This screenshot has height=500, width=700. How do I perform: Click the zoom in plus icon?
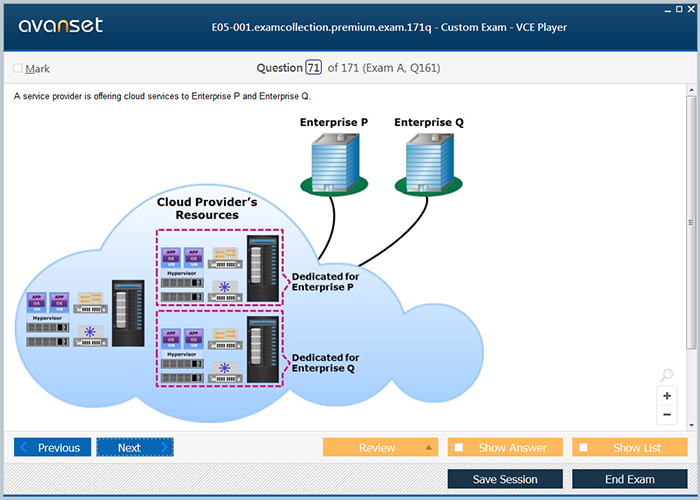pyautogui.click(x=667, y=396)
